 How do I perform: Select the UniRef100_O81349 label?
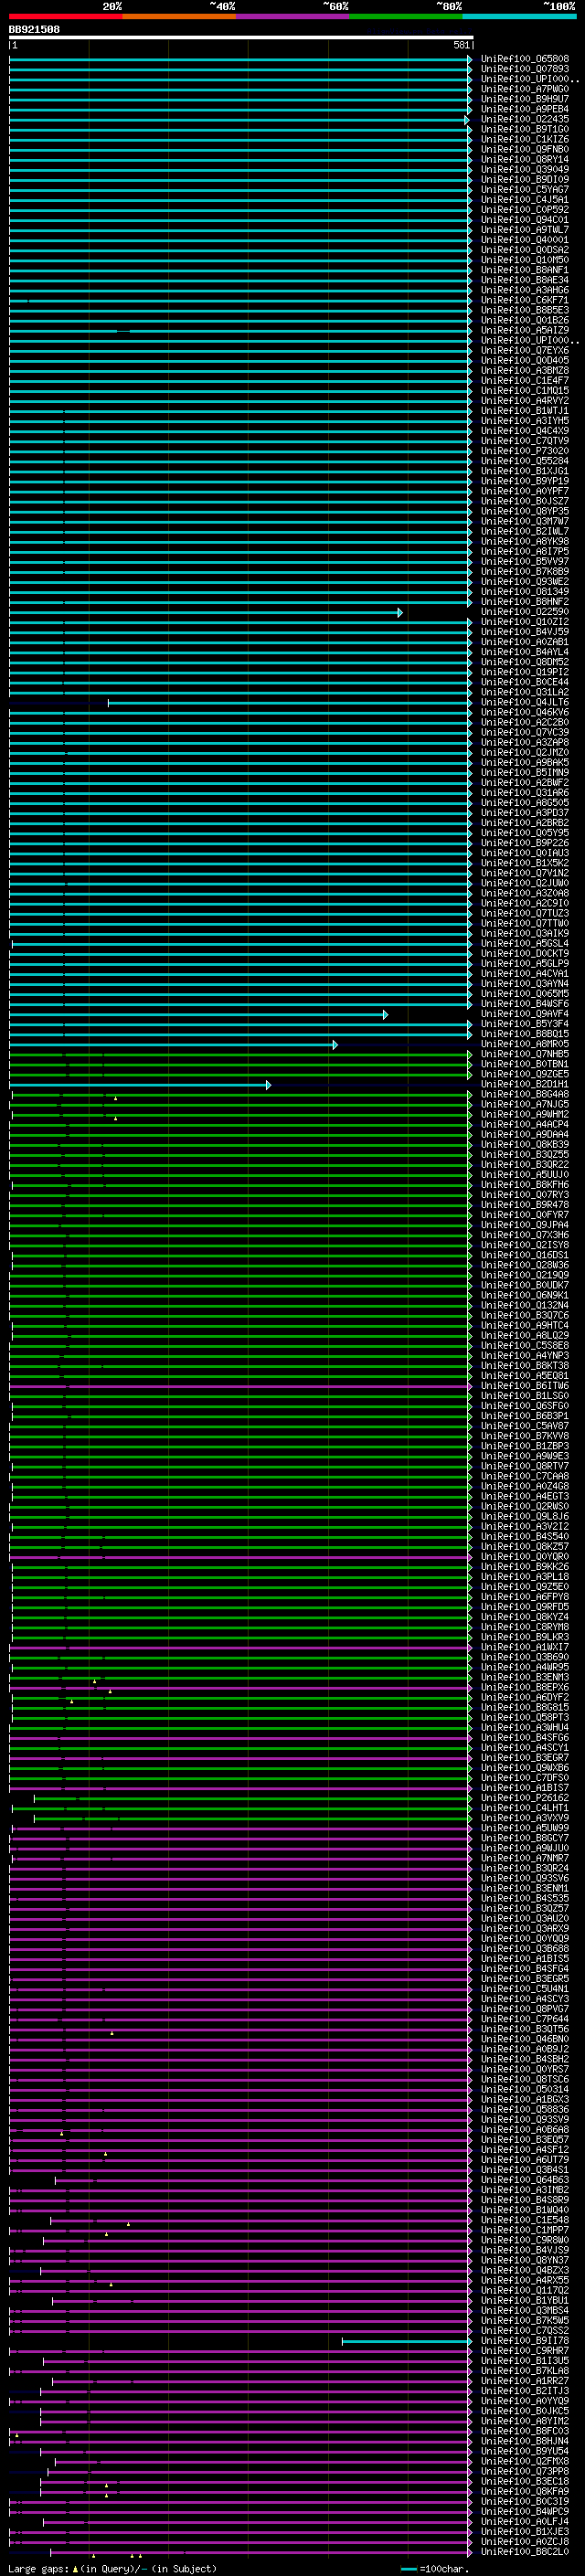pyautogui.click(x=525, y=592)
